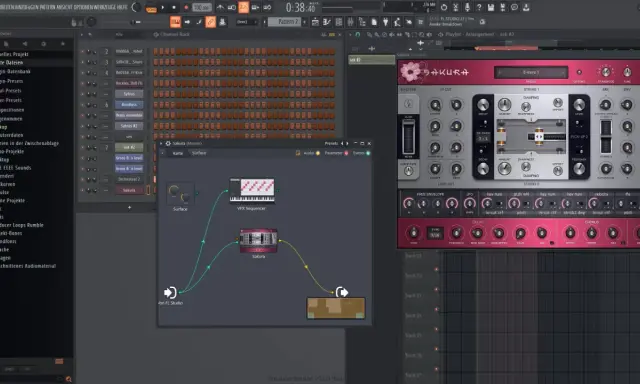This screenshot has height=384, width=640.
Task: Toggle Audio connections visibility in Patcher
Action: pos(311,153)
